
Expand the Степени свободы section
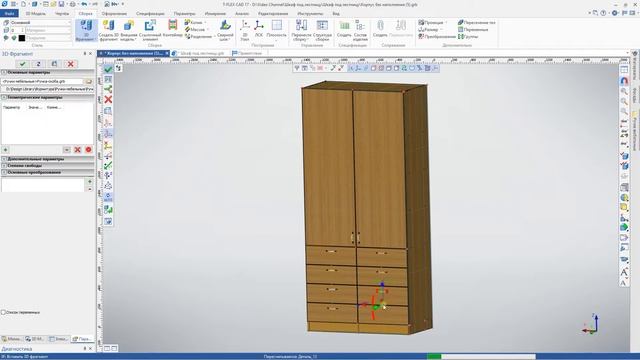[x=47, y=166]
